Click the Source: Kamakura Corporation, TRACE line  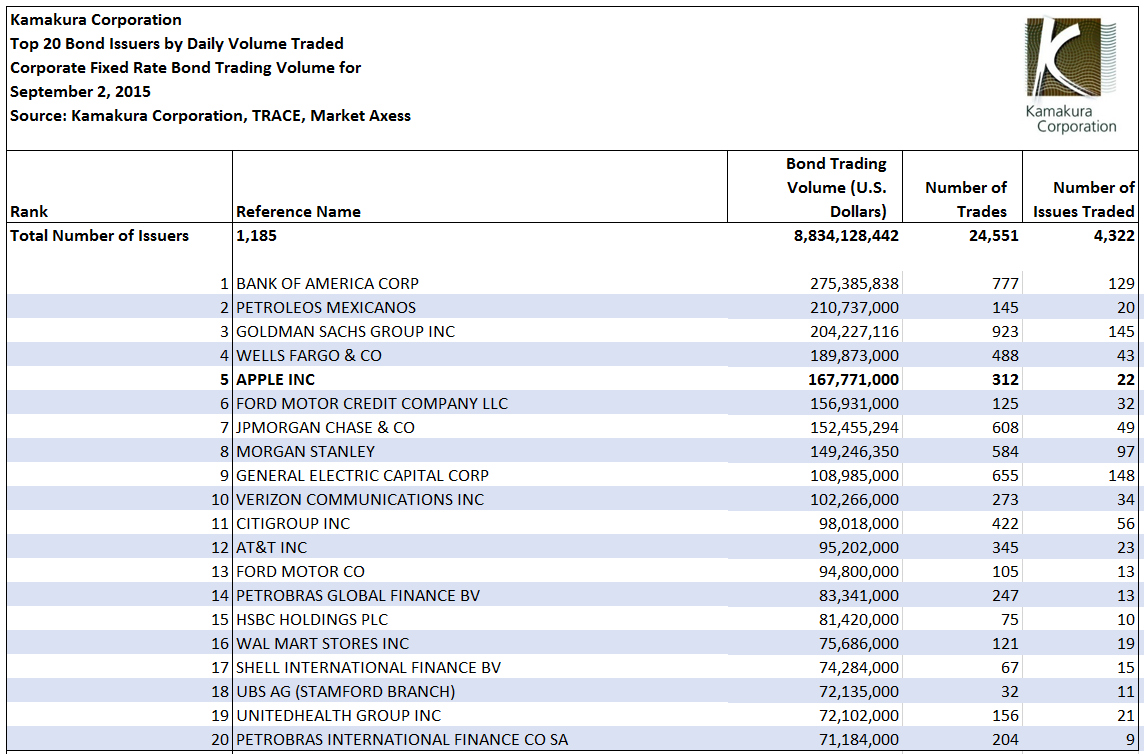[210, 115]
